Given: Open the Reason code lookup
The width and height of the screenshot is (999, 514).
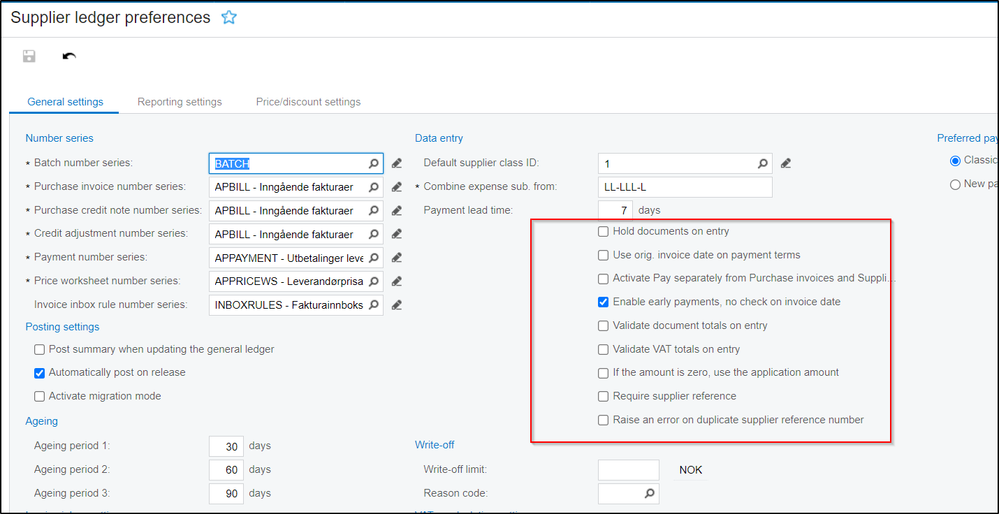Looking at the screenshot, I should pyautogui.click(x=650, y=493).
